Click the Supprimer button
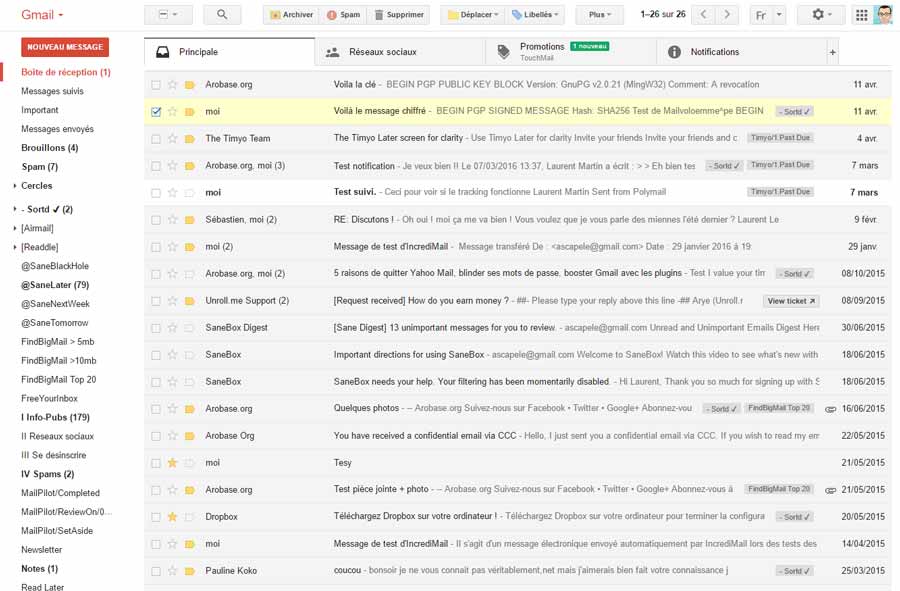Viewport: 900px width, 591px height. 399,15
